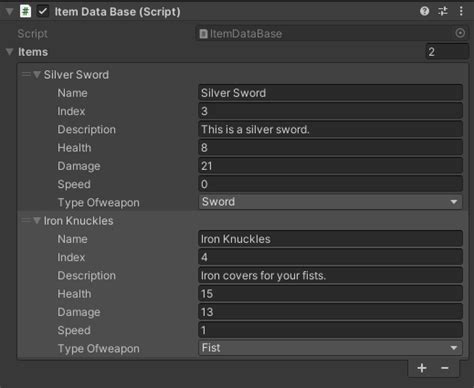Screen dimensions: 474x388
Task: Click the 'Items' list label
Action: click(x=33, y=52)
